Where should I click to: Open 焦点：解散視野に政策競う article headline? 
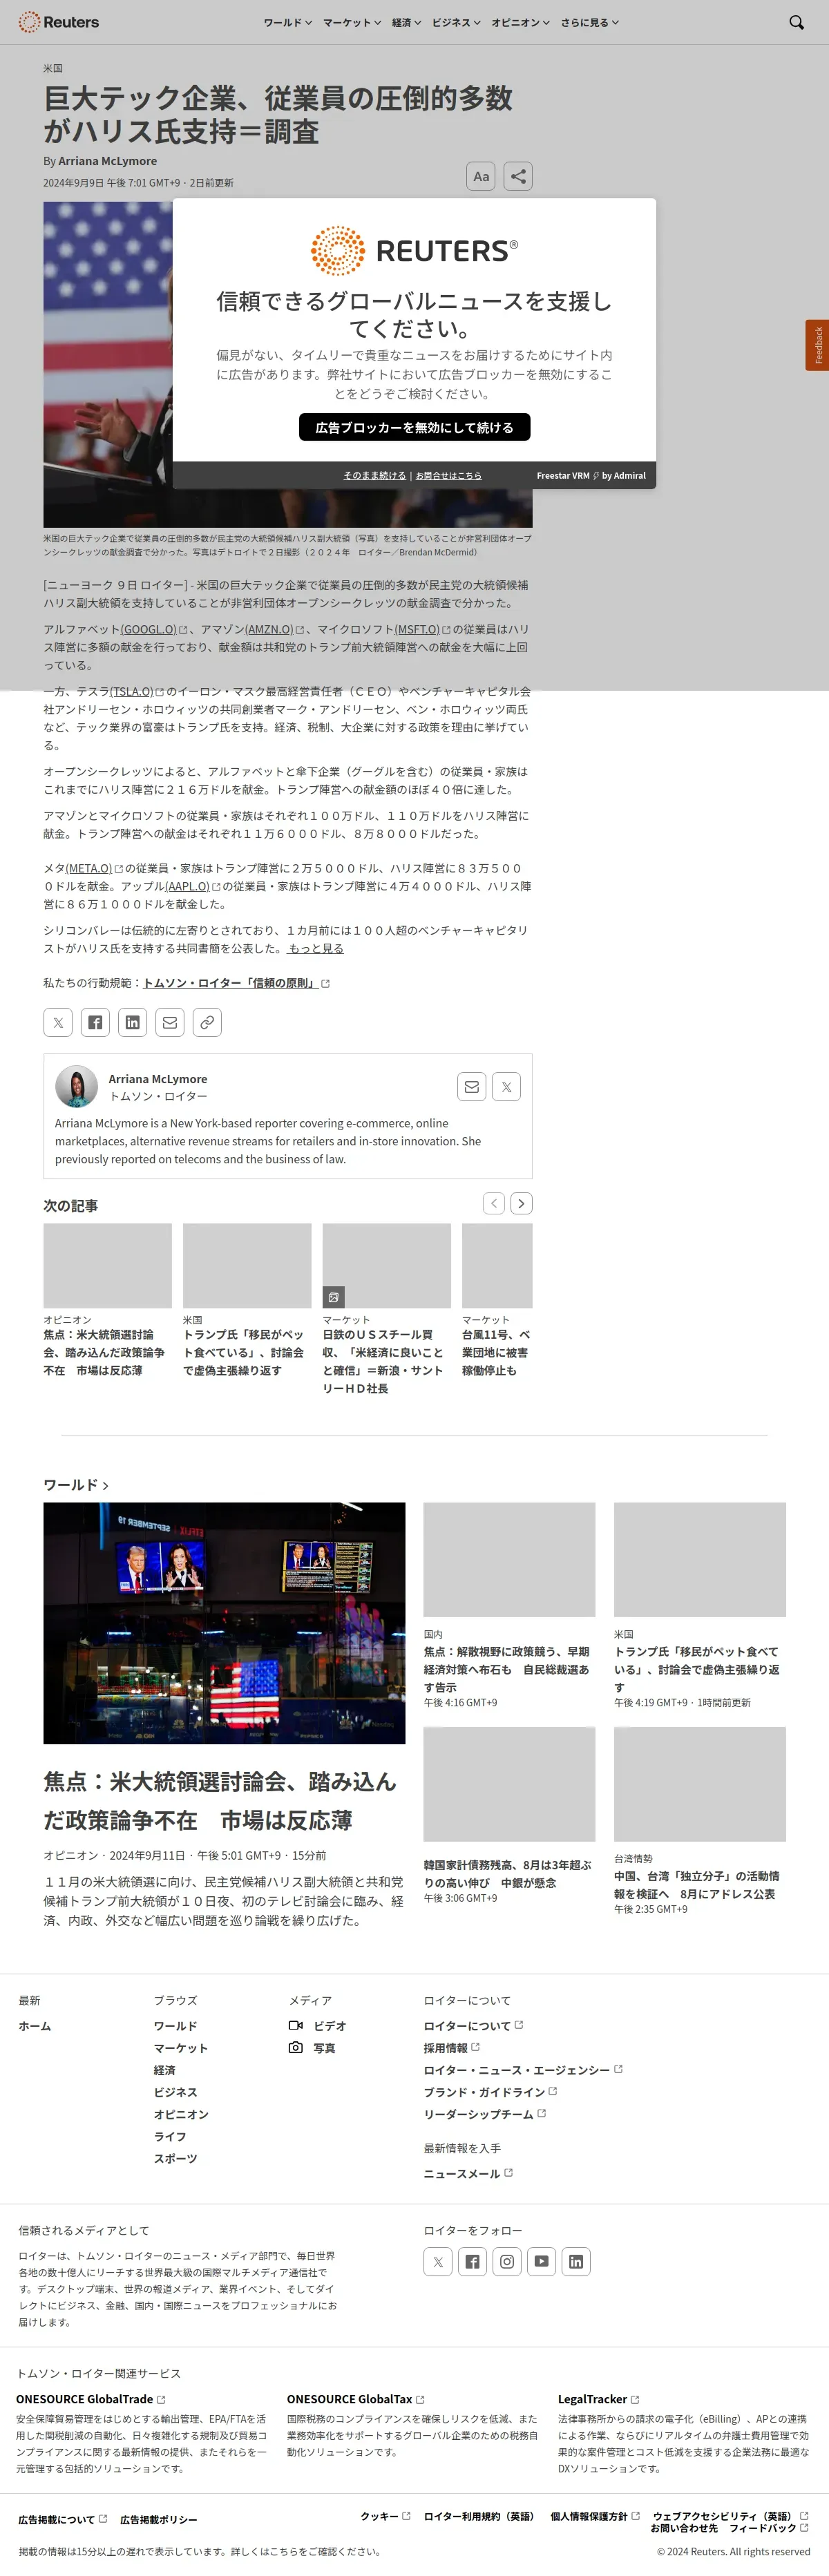coord(507,1669)
